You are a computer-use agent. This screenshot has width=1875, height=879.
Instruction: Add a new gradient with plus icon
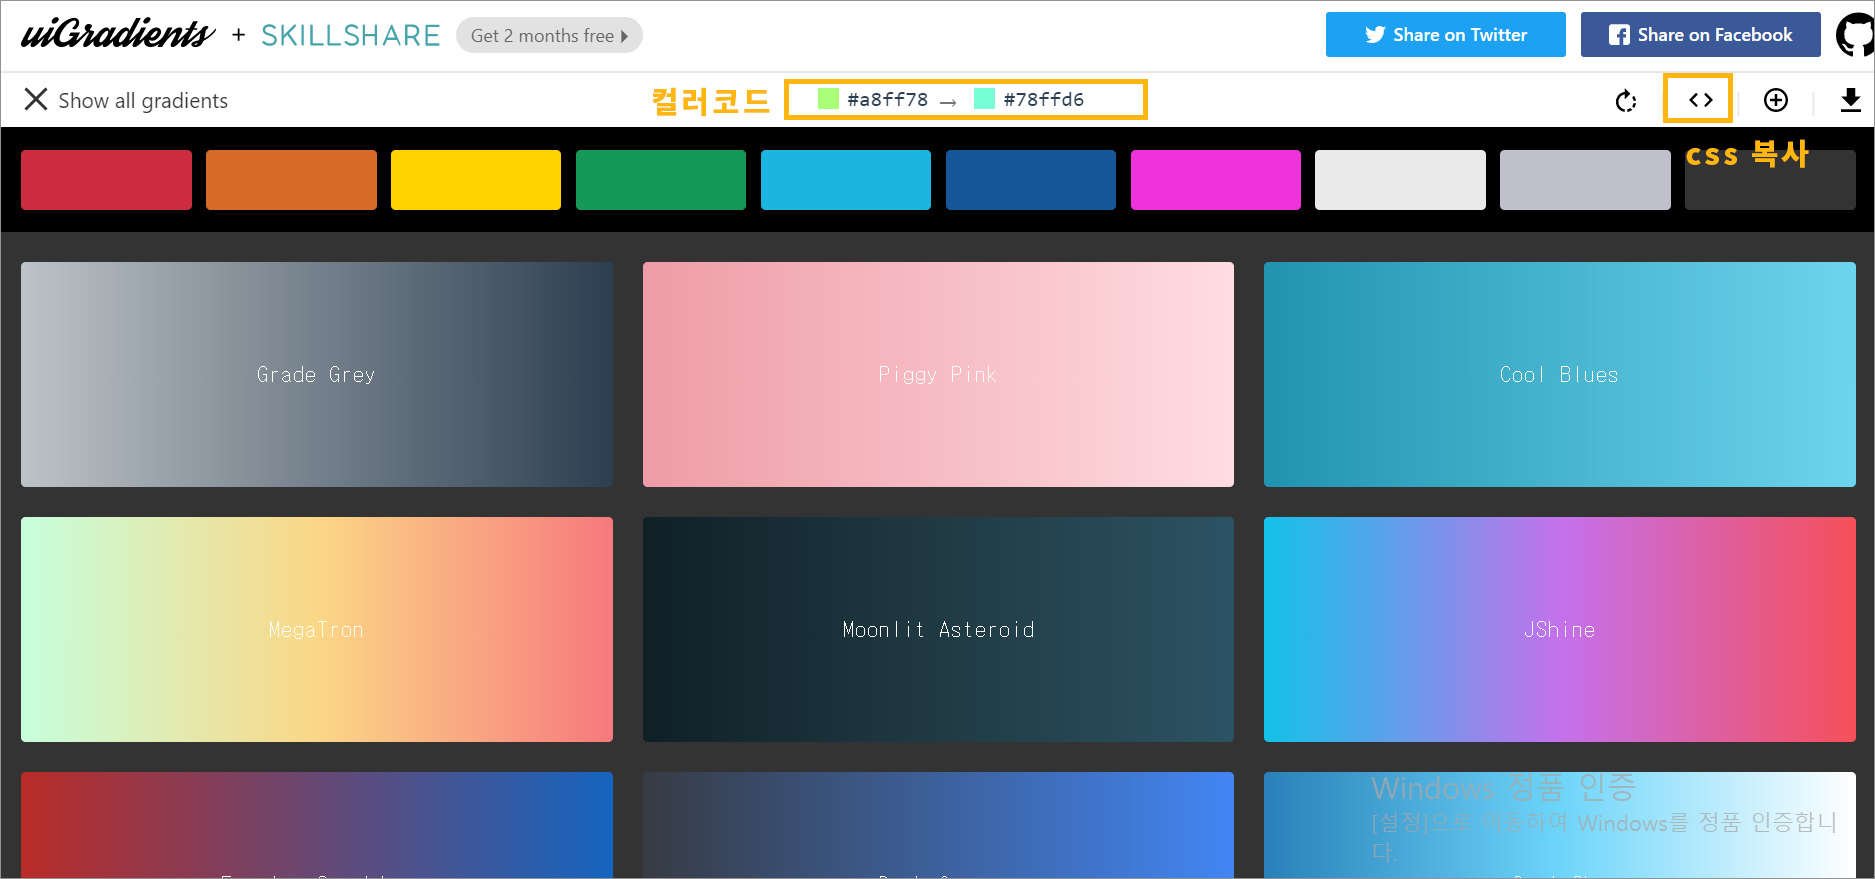pyautogui.click(x=1776, y=100)
